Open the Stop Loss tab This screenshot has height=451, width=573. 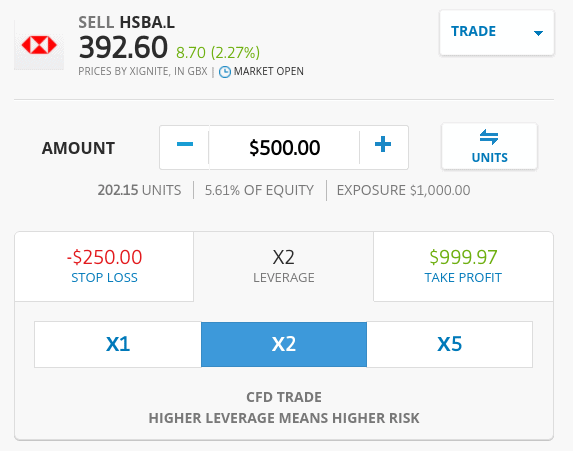(104, 266)
